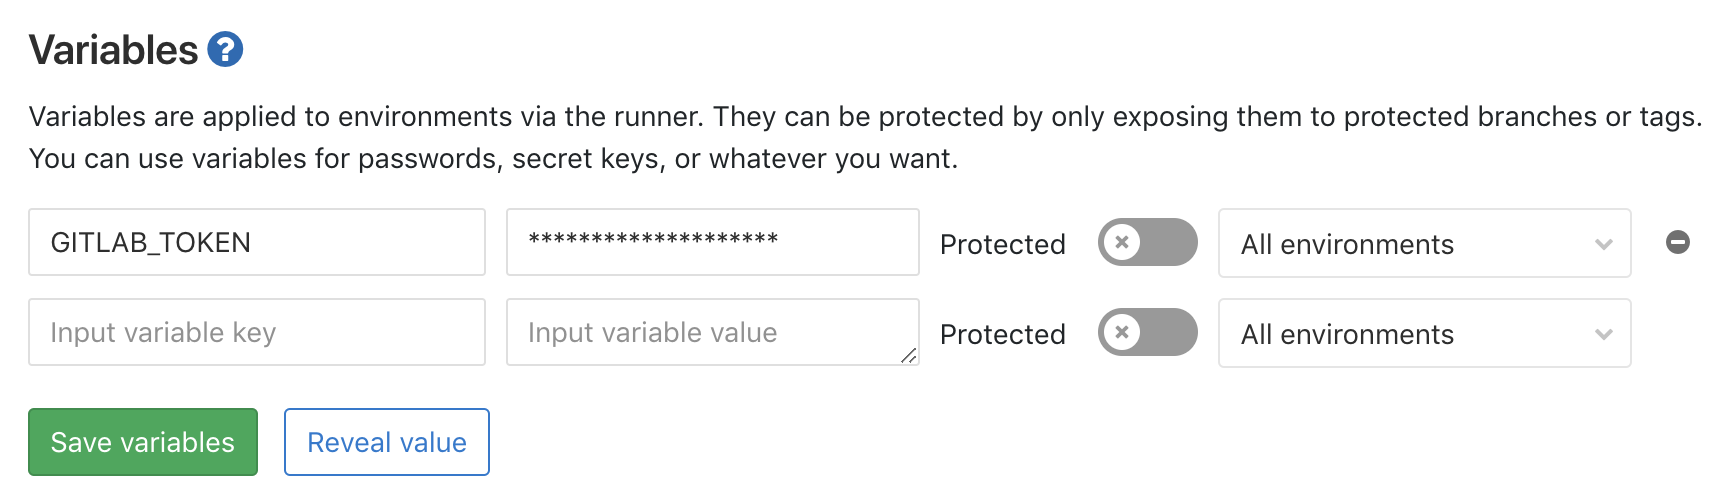Click the chevron arrow in the new variable's environment selector
This screenshot has width=1722, height=504.
[x=1603, y=334]
